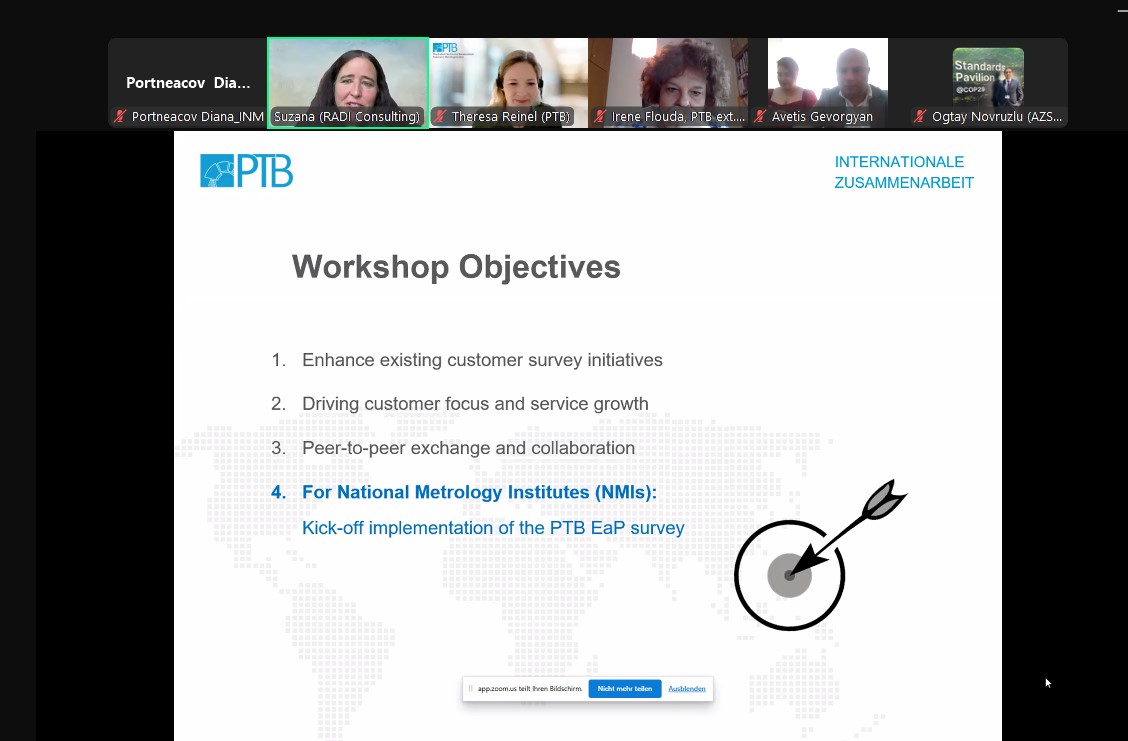Click the PTB logo on the slide
This screenshot has width=1128, height=741.
246,171
